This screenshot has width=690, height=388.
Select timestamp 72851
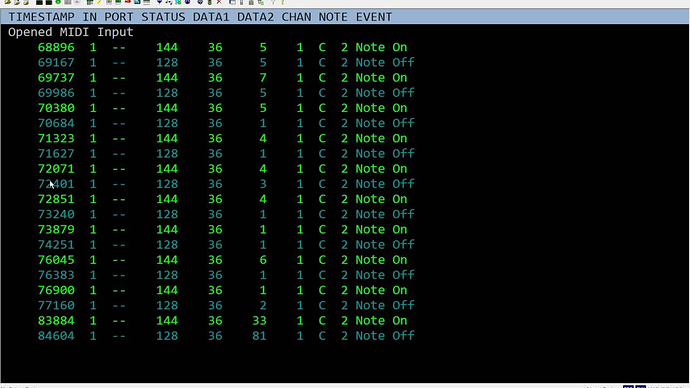(56, 199)
